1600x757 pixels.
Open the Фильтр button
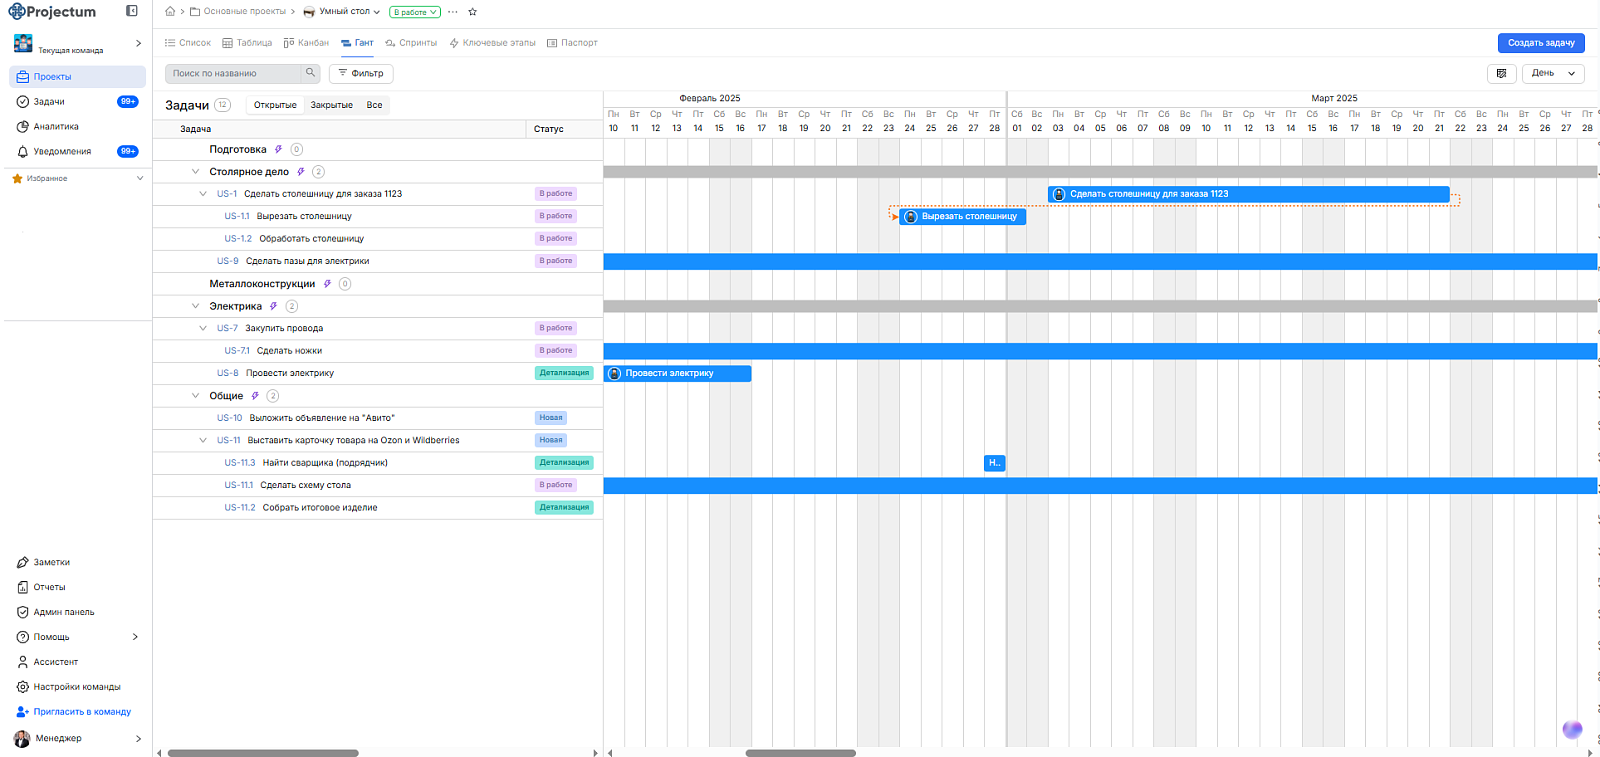pos(361,73)
